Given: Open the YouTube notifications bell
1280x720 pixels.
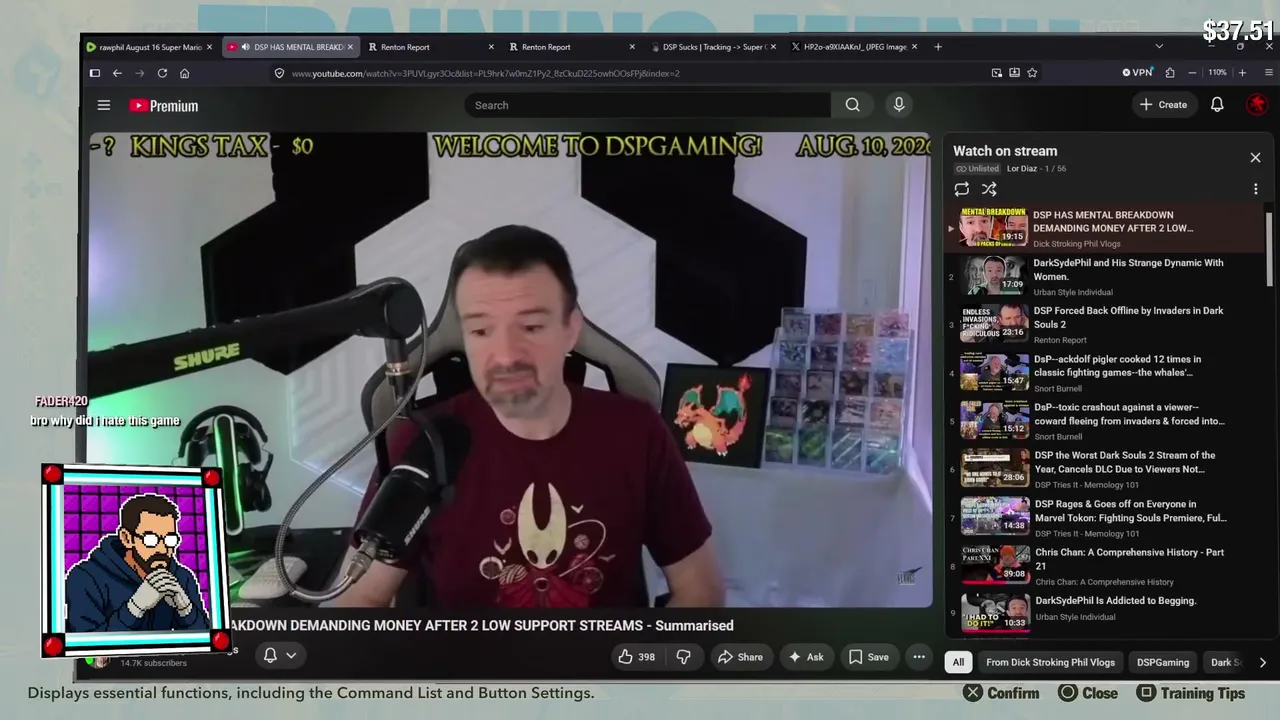Looking at the screenshot, I should (1217, 105).
